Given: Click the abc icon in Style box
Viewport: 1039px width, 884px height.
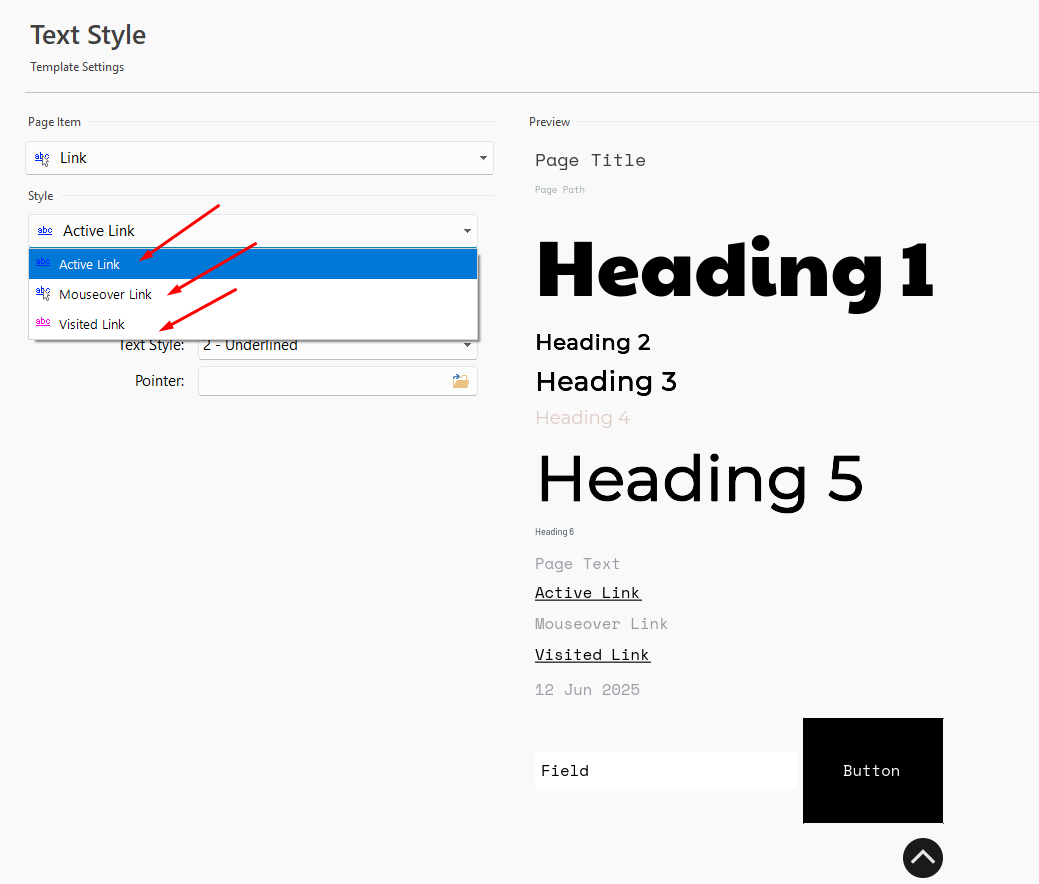Looking at the screenshot, I should (x=45, y=231).
